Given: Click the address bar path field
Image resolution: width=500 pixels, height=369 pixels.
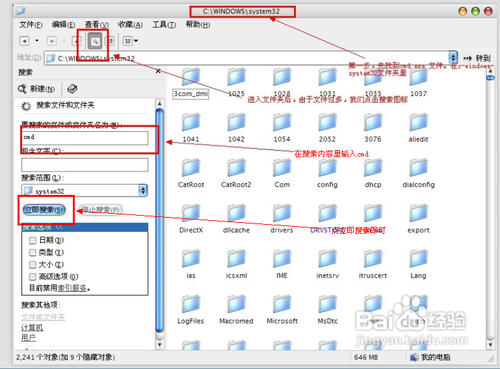Looking at the screenshot, I should pos(247,58).
